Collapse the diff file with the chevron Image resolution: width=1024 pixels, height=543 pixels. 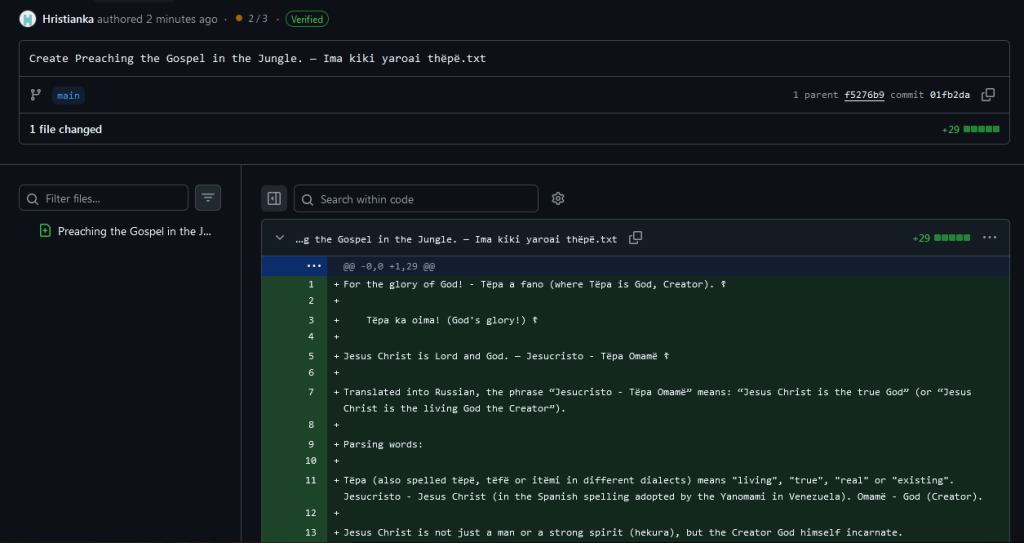280,238
